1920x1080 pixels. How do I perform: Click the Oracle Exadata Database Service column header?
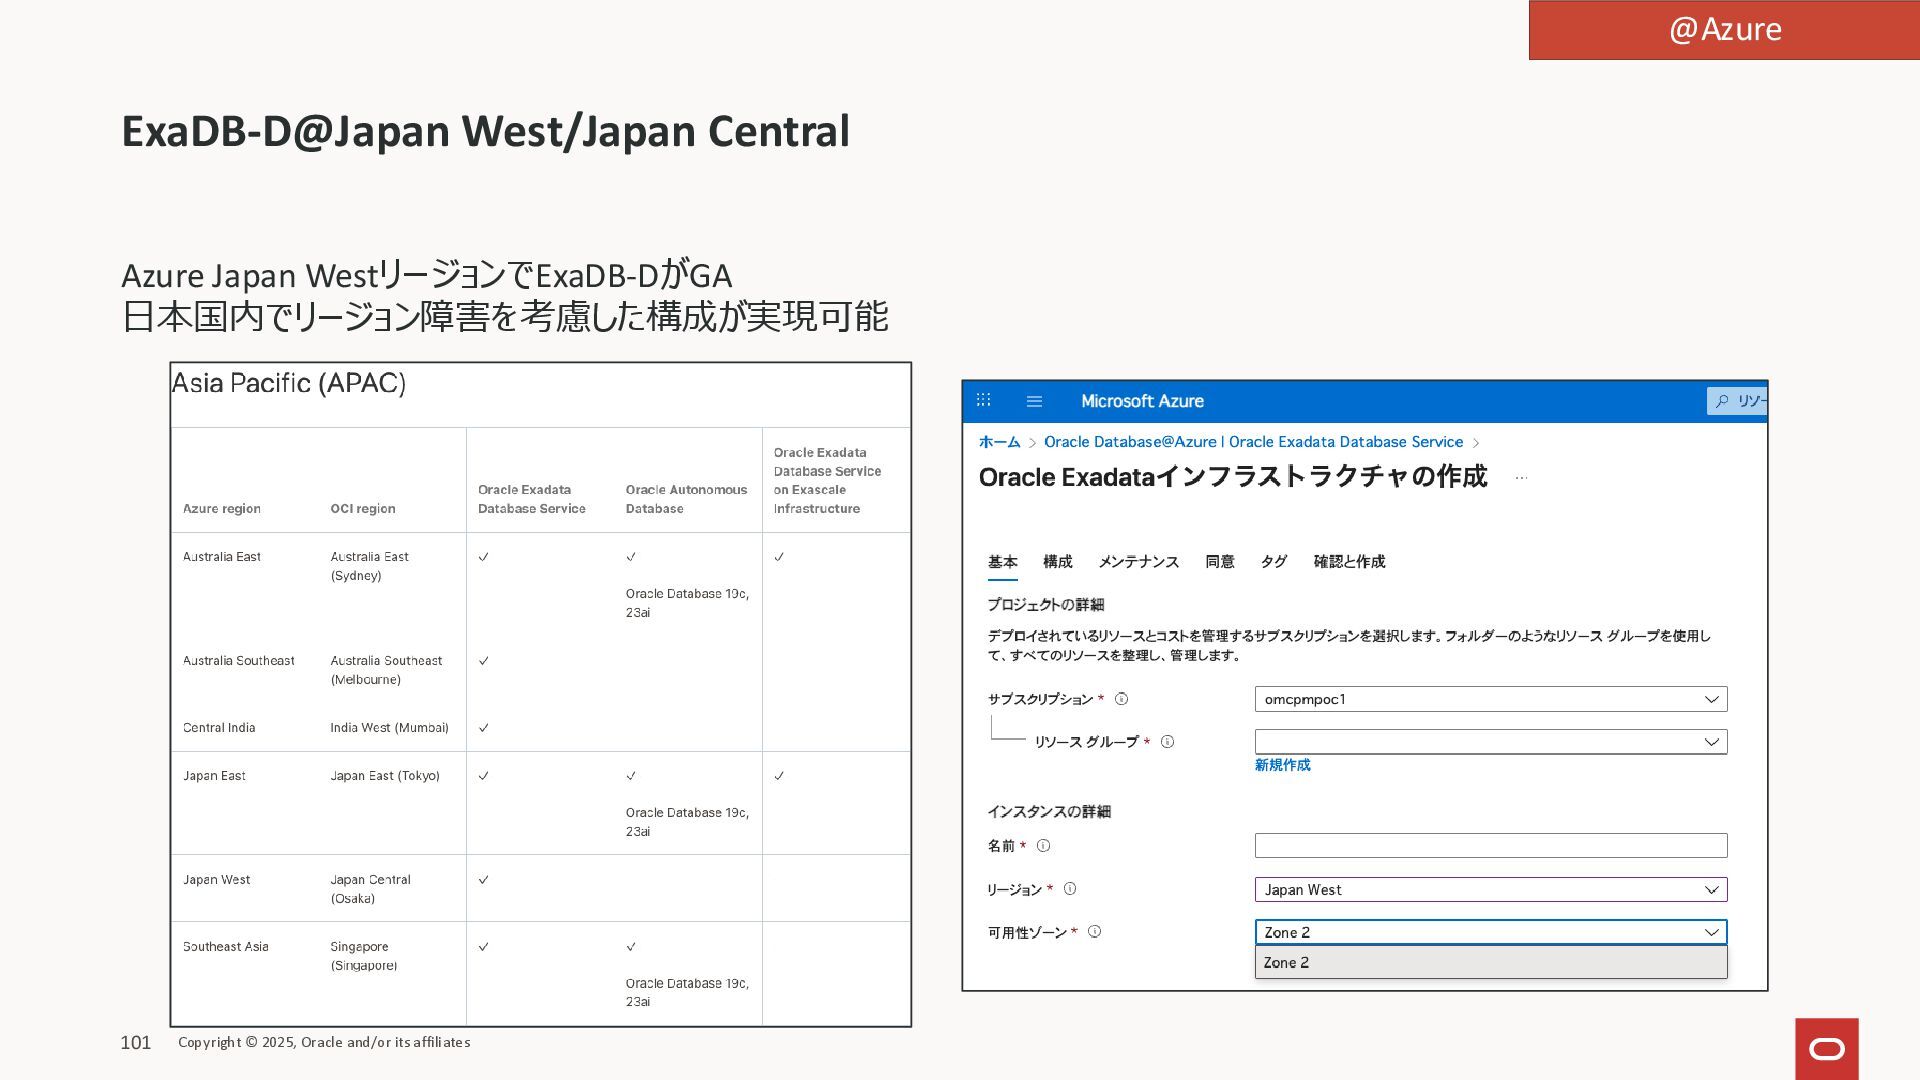[x=531, y=499]
